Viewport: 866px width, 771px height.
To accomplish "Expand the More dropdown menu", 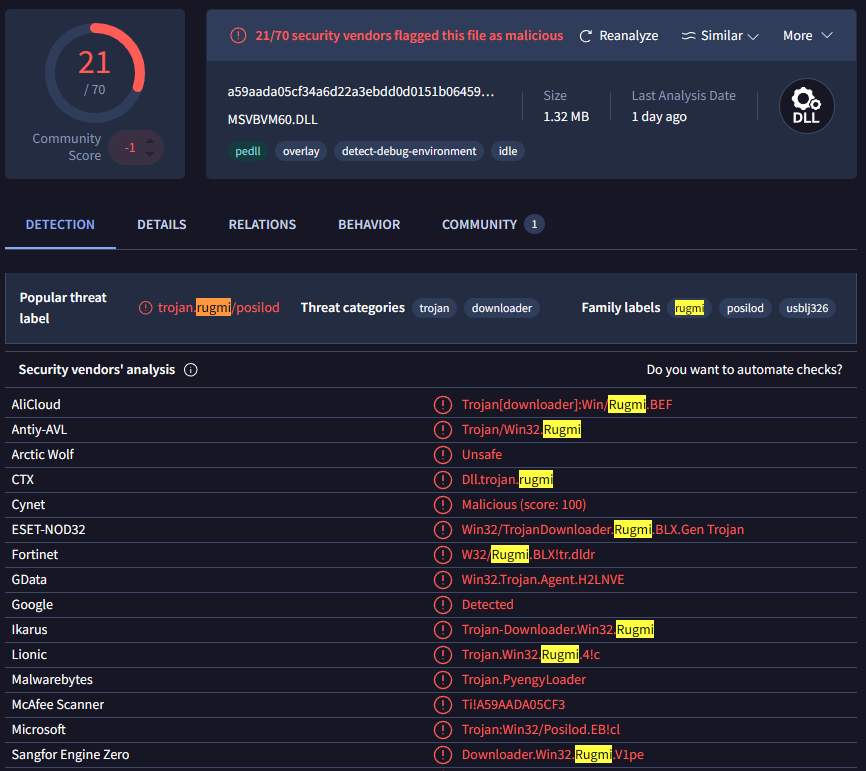I will click(807, 35).
